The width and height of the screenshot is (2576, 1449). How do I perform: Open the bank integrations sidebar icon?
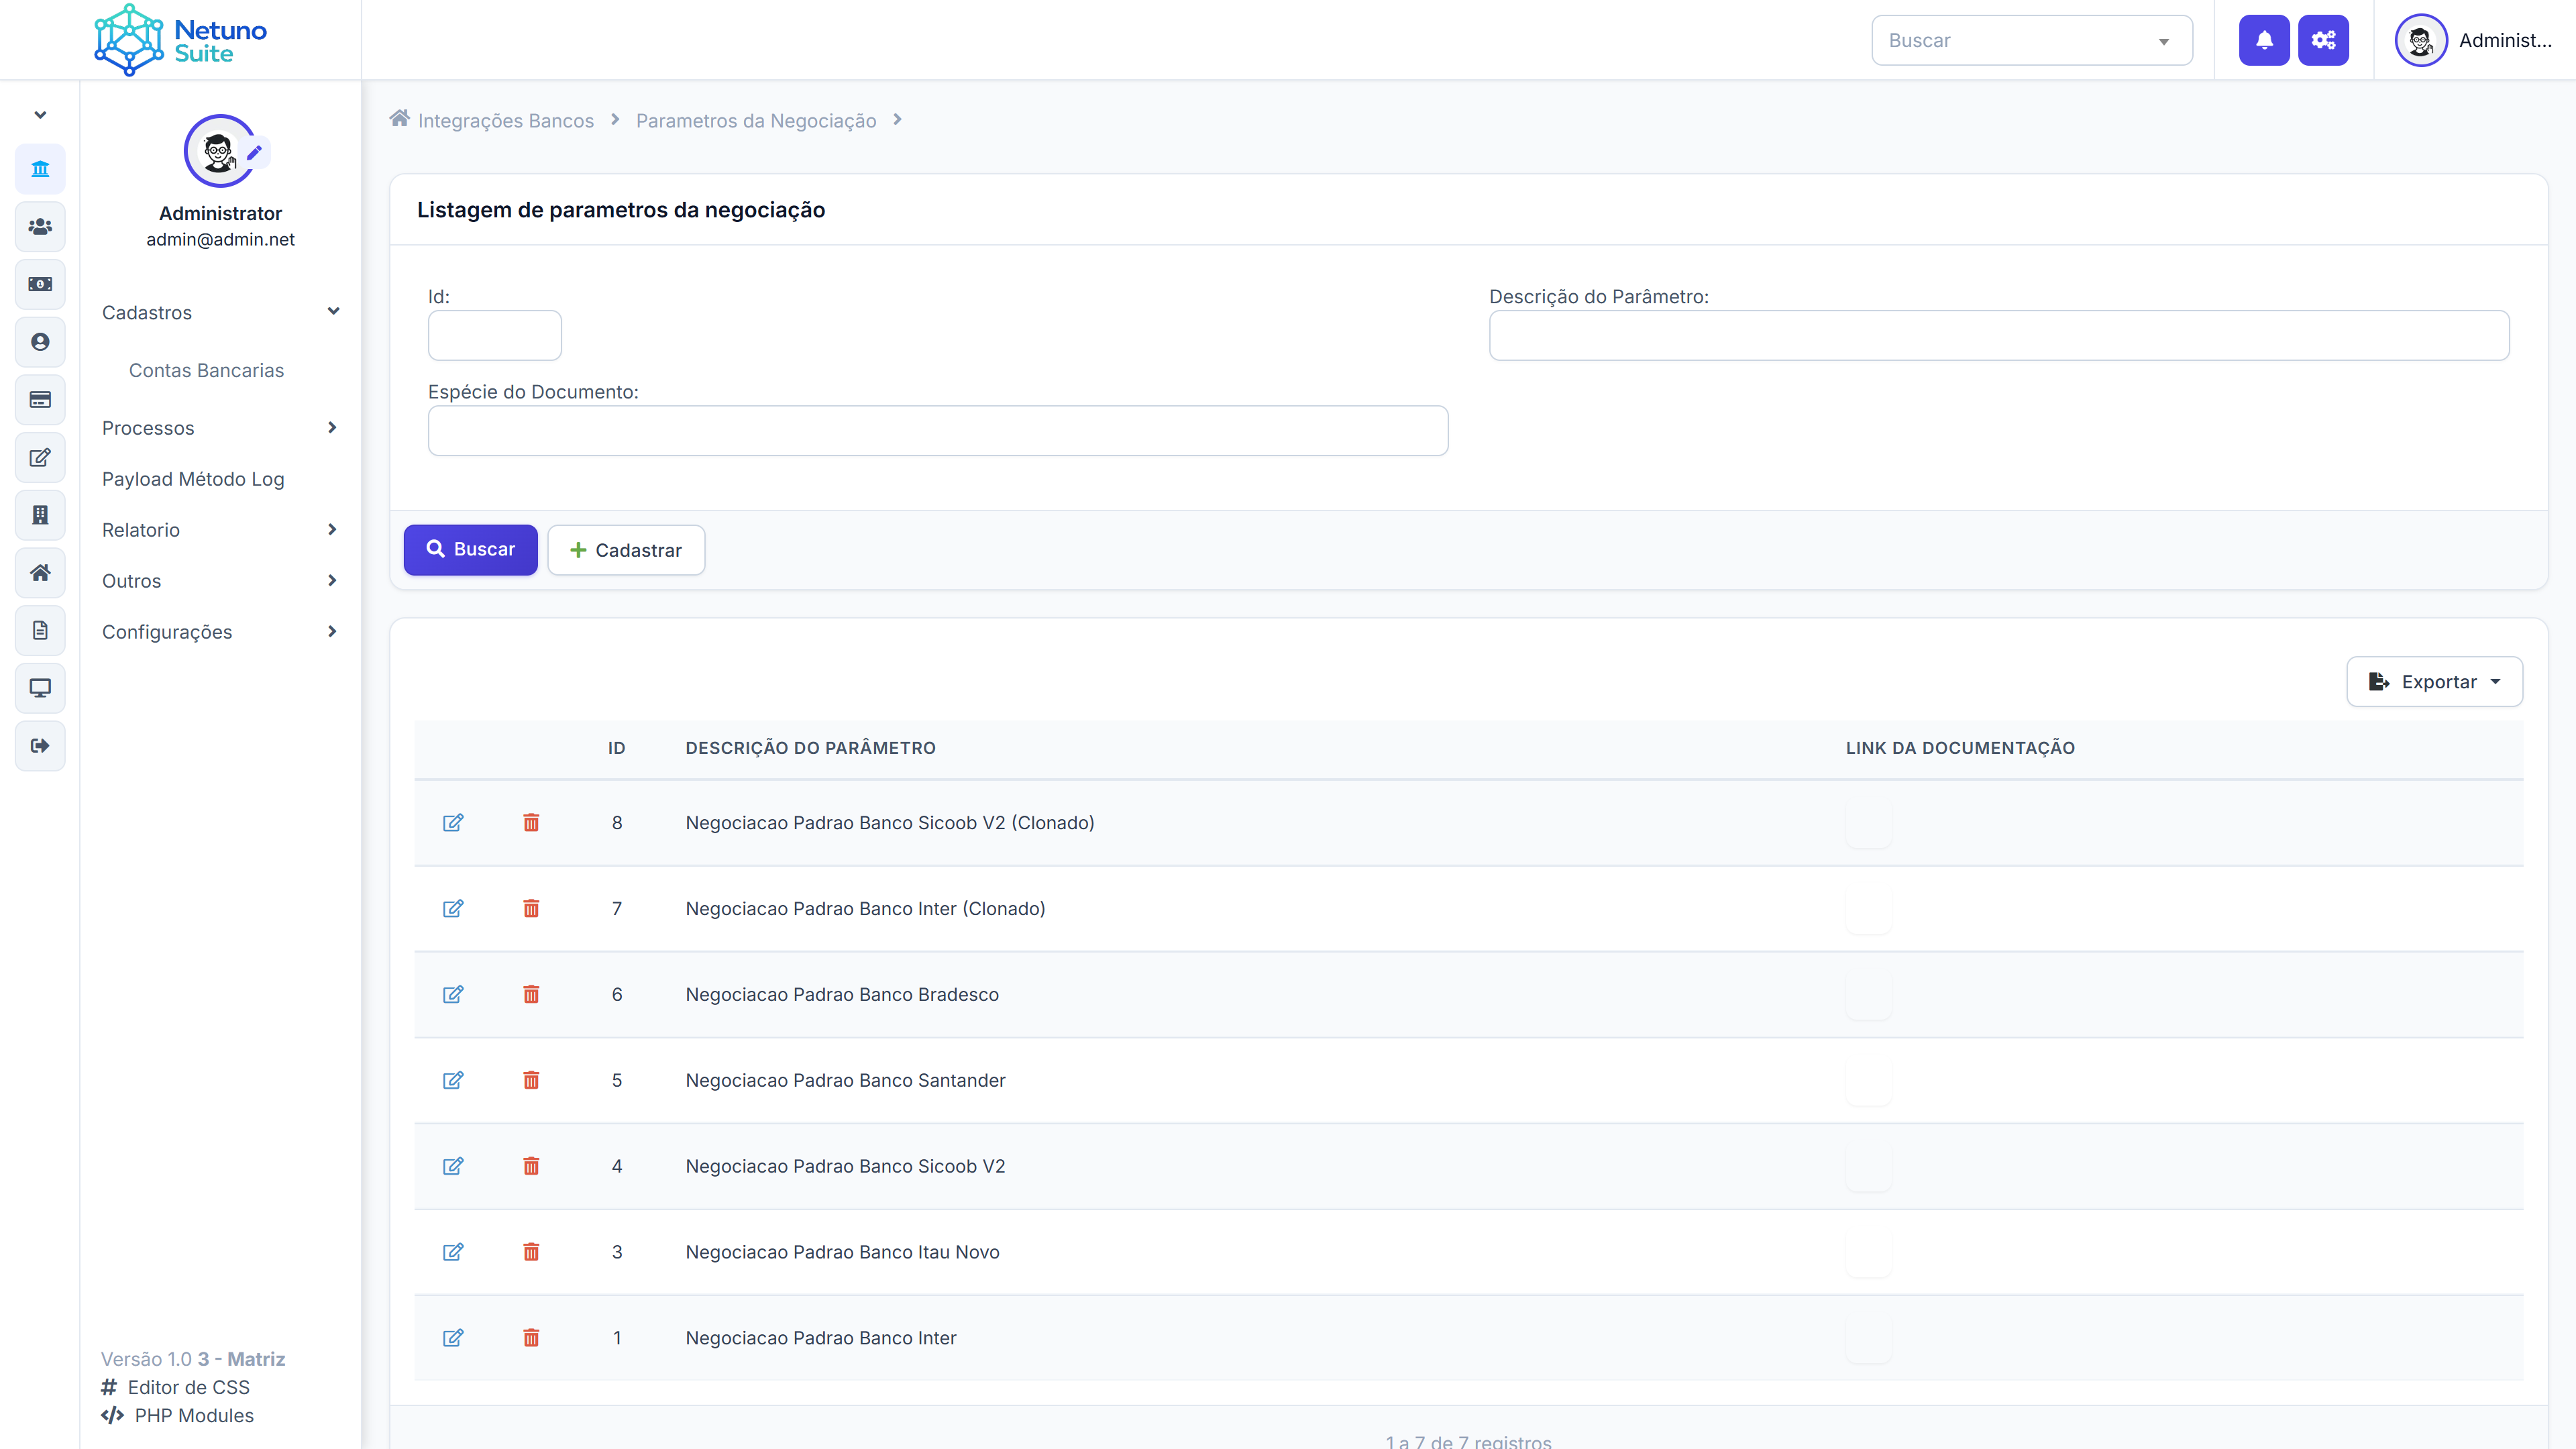coord(40,169)
